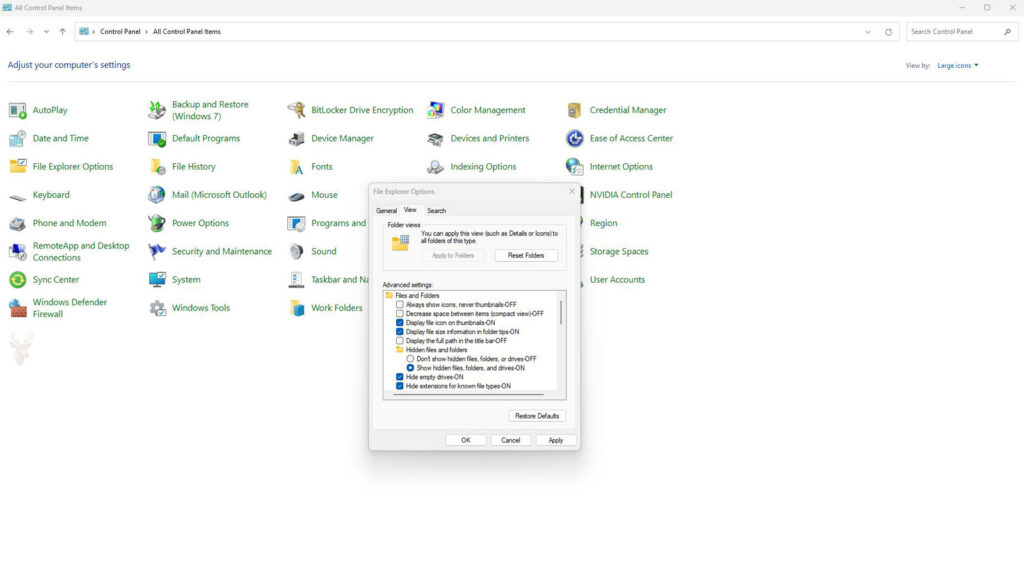
Task: Open NVIDIA Control Panel link
Action: pyautogui.click(x=630, y=195)
